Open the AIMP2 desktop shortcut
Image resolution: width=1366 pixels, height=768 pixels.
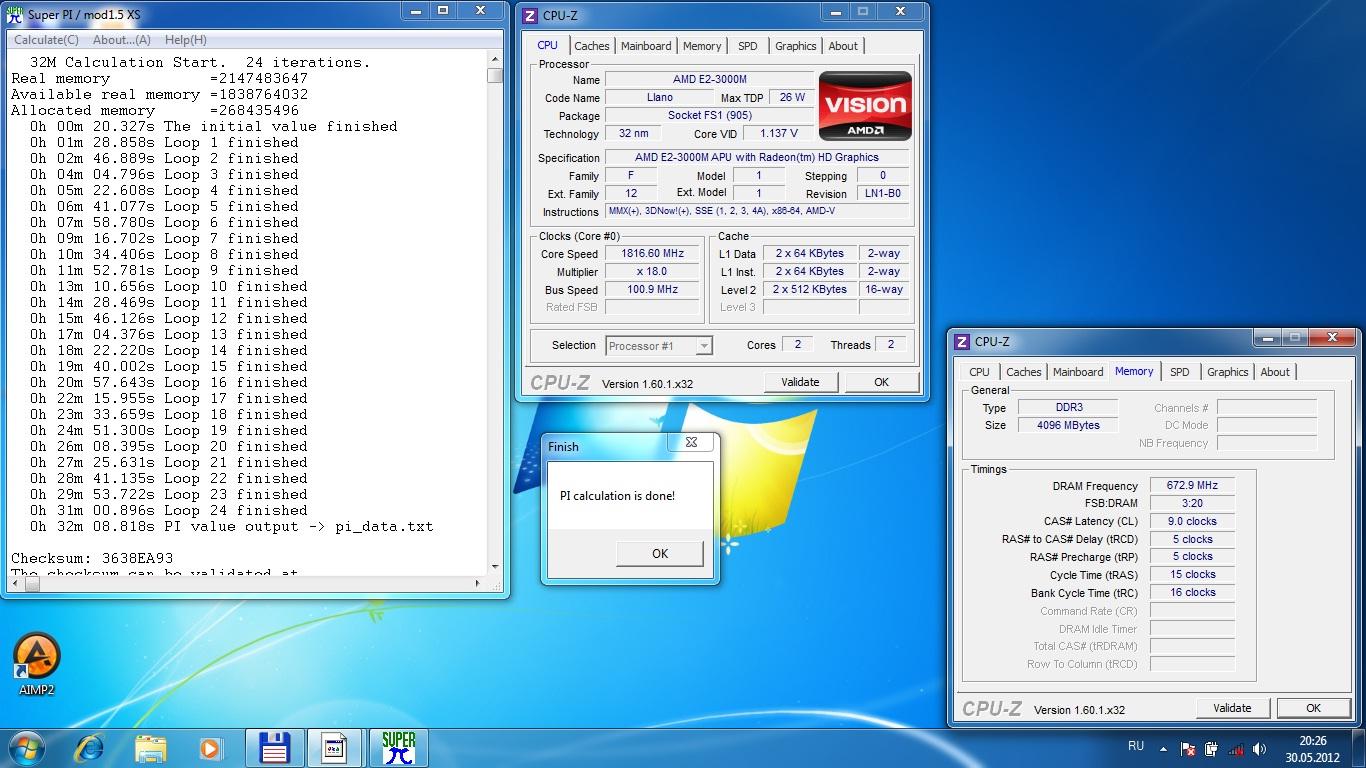click(x=37, y=665)
